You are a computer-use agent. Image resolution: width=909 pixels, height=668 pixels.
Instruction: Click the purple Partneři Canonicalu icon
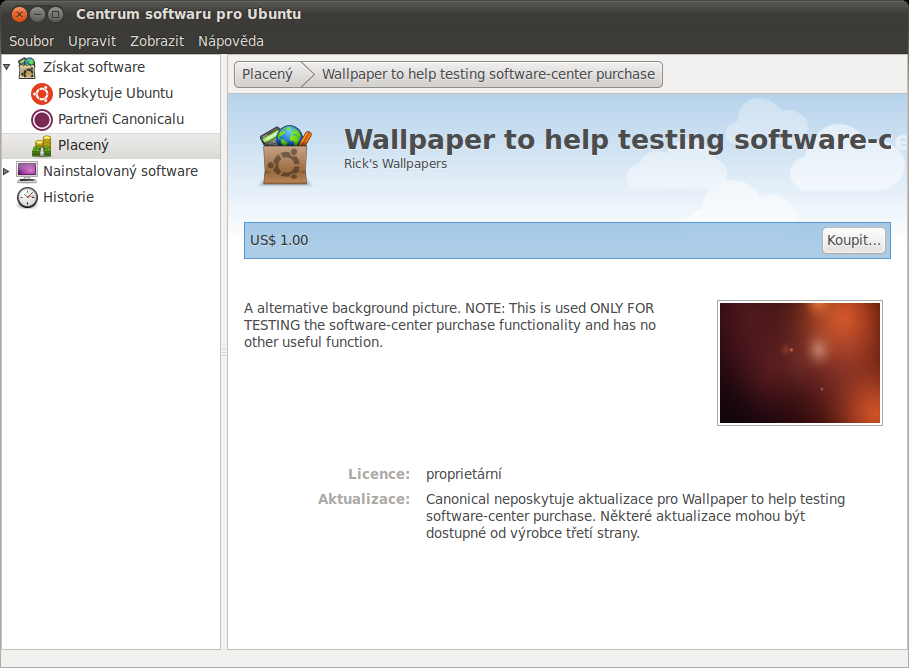[x=42, y=119]
